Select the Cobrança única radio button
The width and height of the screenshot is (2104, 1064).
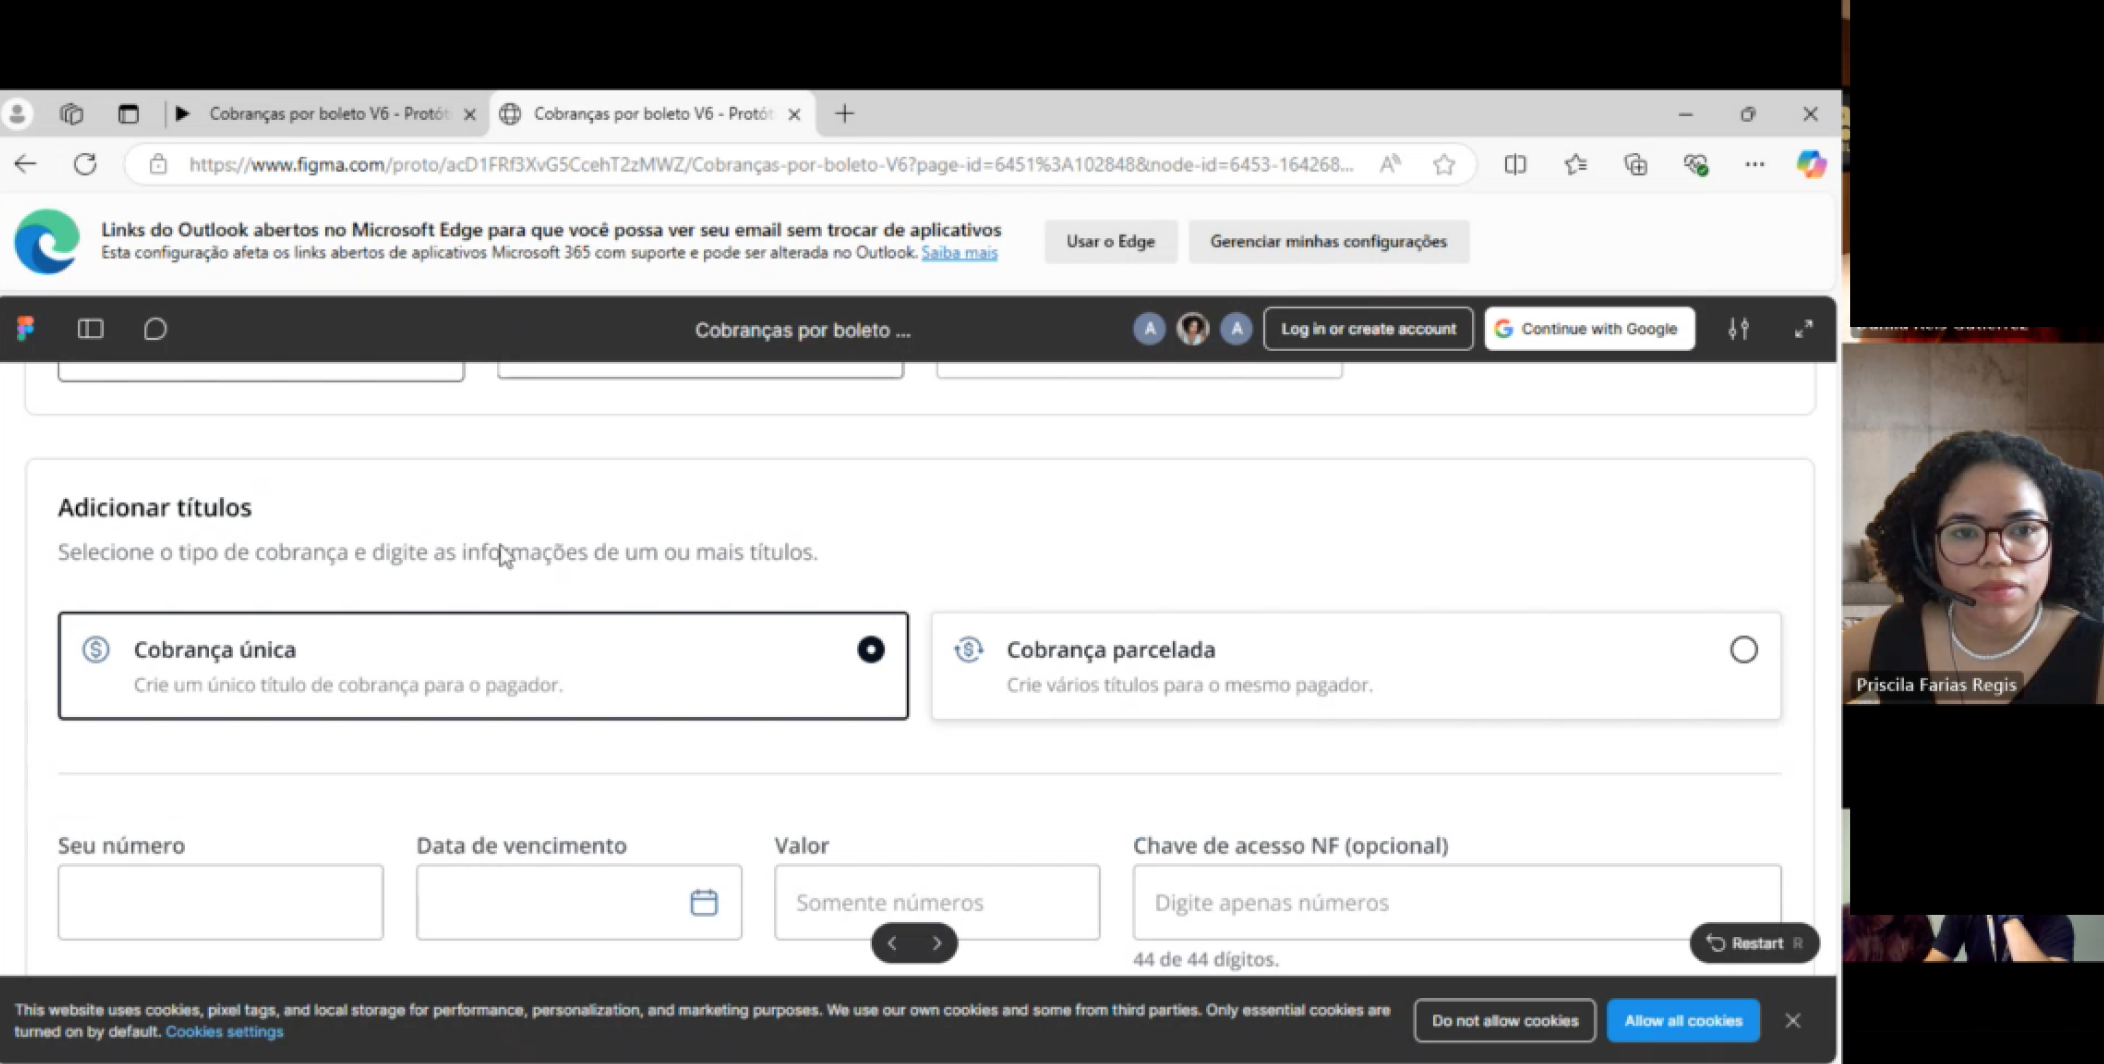pyautogui.click(x=871, y=650)
